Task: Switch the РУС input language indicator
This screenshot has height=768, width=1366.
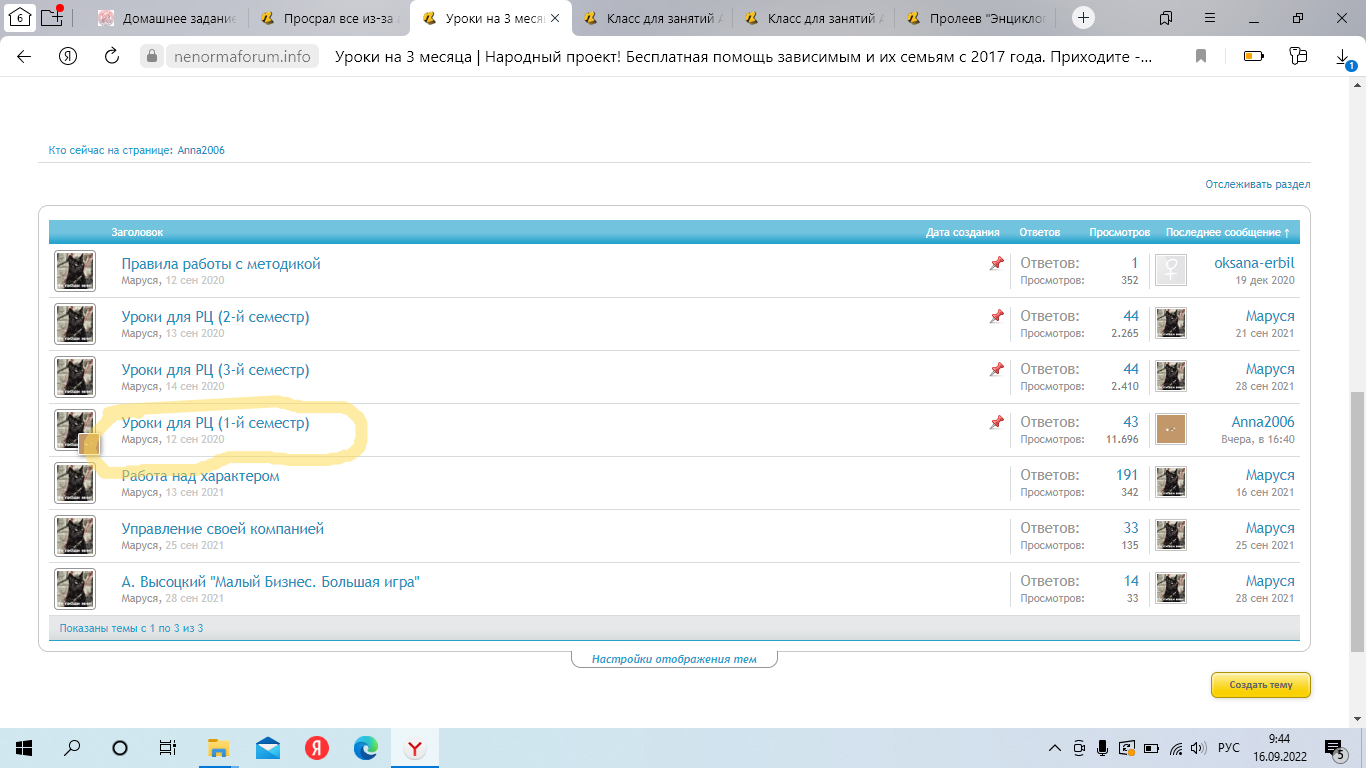Action: pyautogui.click(x=1229, y=748)
